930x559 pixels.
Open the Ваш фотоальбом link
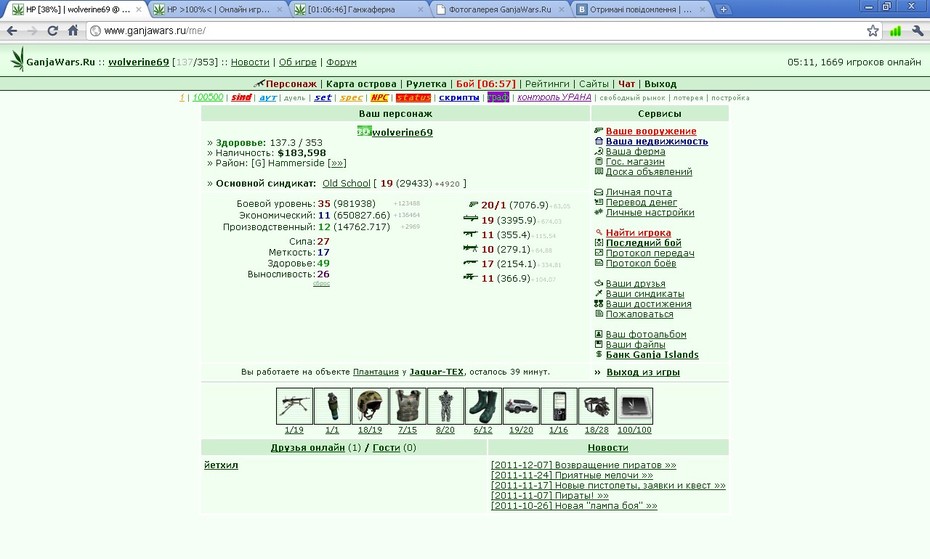coord(646,334)
